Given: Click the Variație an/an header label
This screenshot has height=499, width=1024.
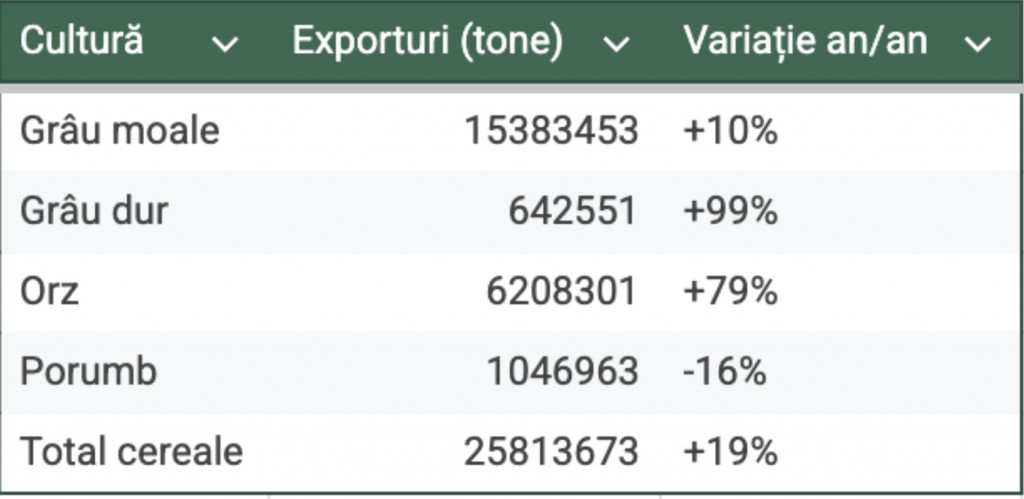Looking at the screenshot, I should 805,42.
